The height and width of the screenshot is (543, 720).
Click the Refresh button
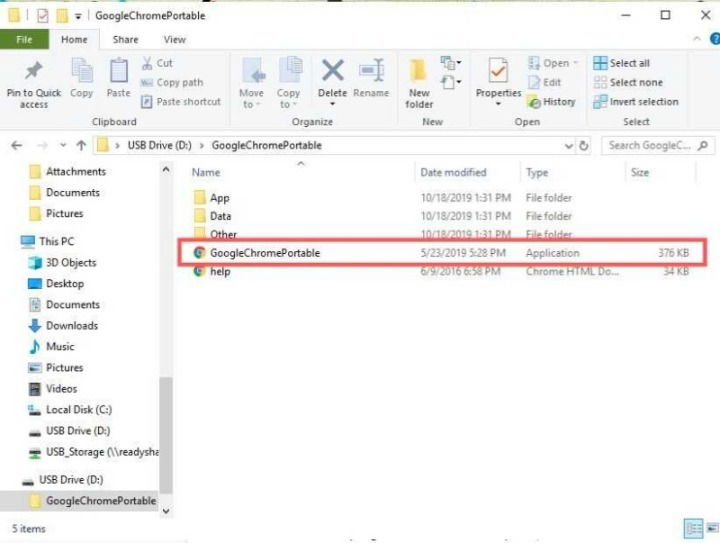pyautogui.click(x=584, y=146)
